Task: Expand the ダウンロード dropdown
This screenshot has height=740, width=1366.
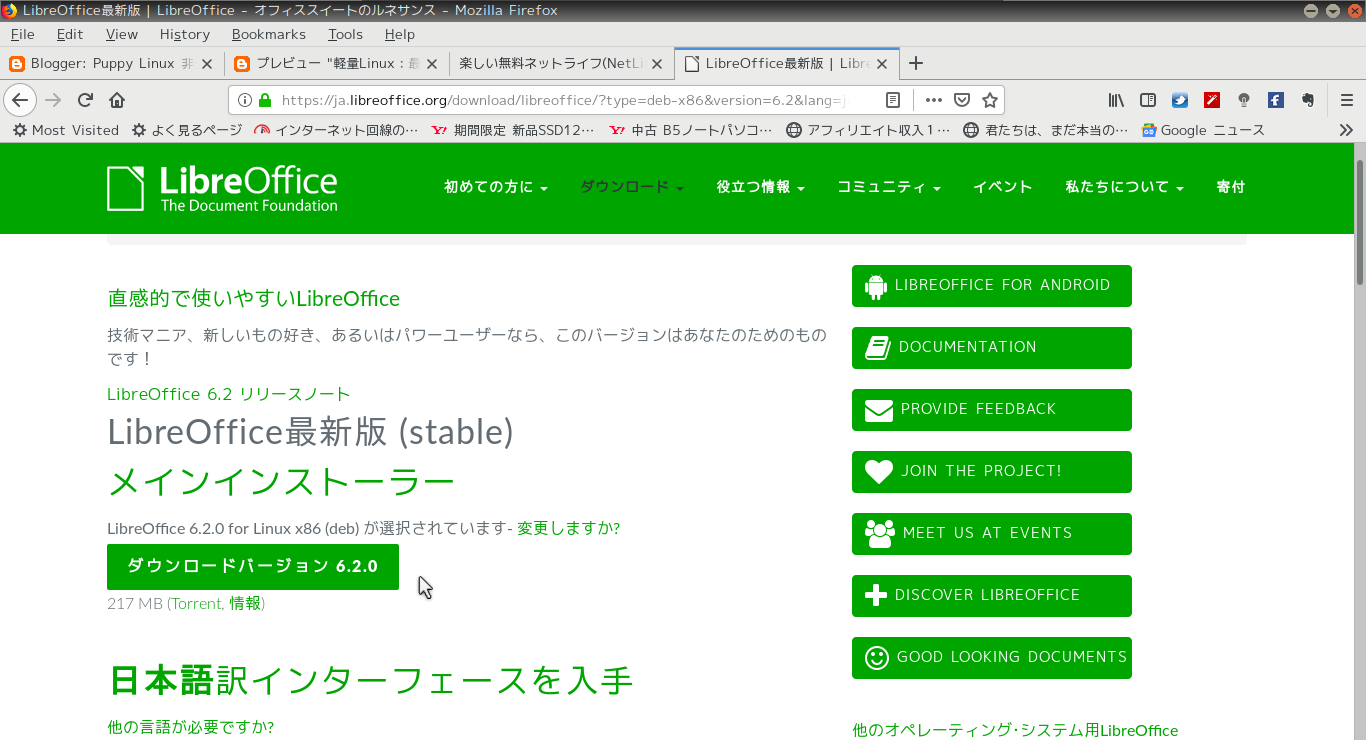Action: tap(632, 187)
